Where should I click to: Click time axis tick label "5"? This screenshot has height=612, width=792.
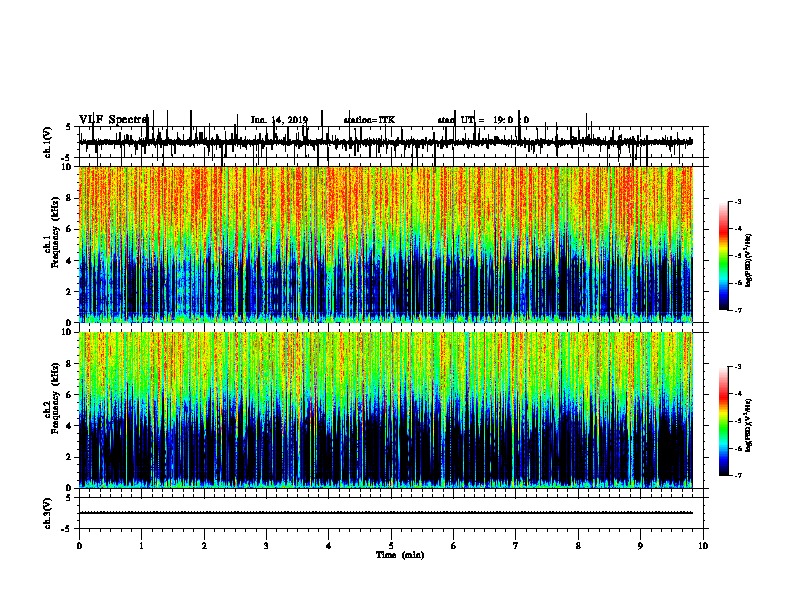[391, 546]
